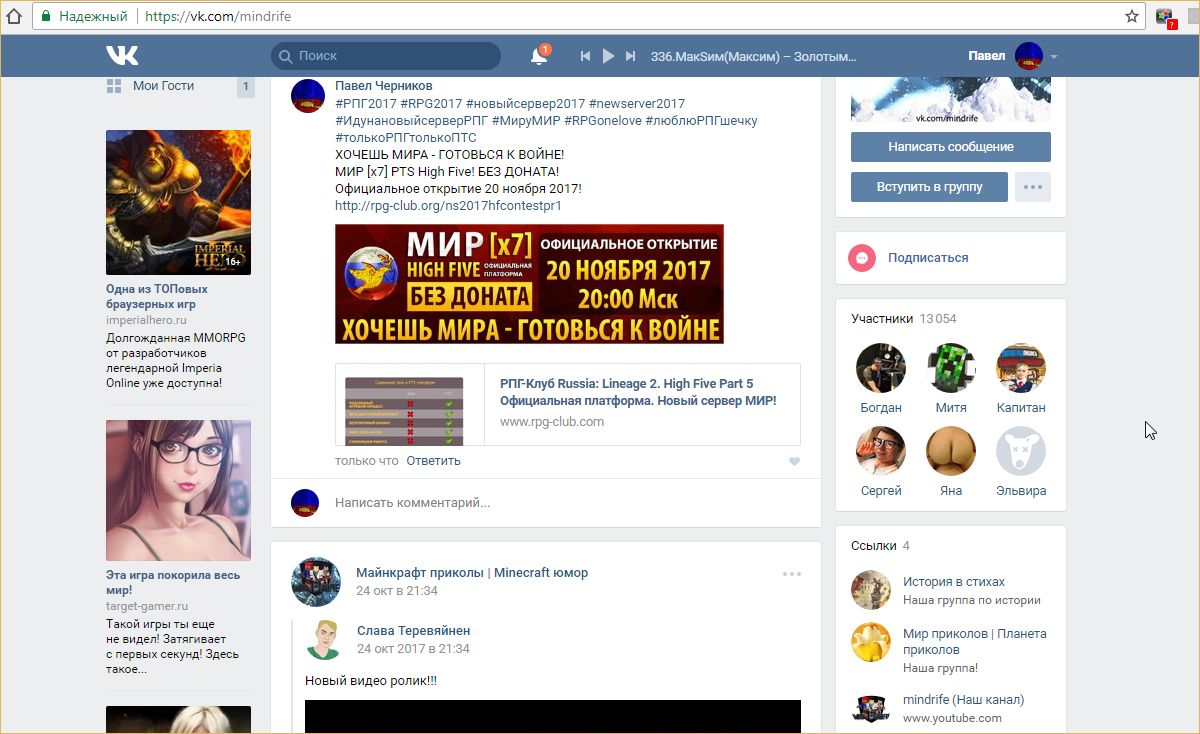Click anime girl ad image
This screenshot has width=1200, height=734.
tap(178, 490)
